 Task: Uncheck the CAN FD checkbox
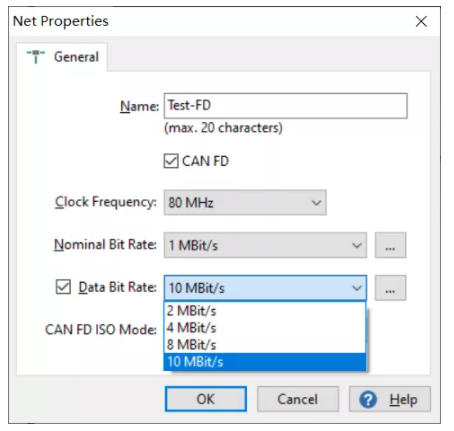tap(171, 161)
